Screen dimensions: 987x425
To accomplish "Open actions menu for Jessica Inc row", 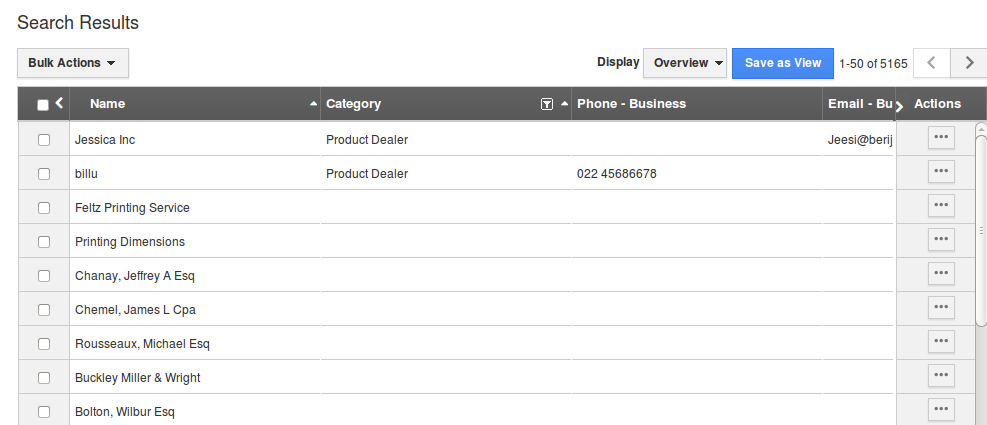I will click(941, 137).
